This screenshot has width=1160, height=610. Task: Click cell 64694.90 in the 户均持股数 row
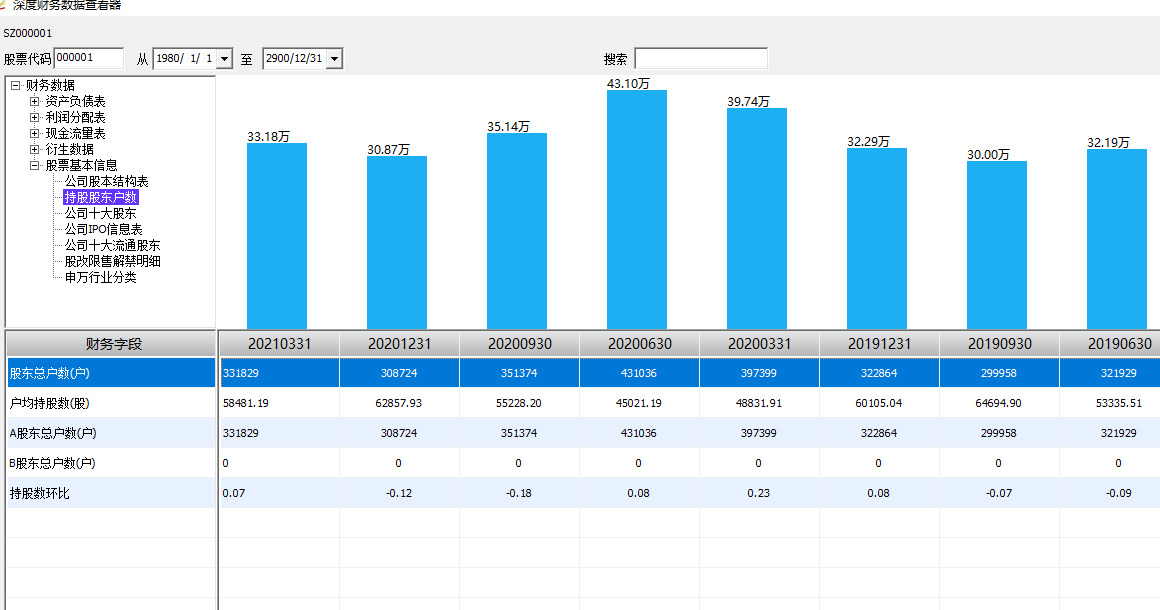999,404
